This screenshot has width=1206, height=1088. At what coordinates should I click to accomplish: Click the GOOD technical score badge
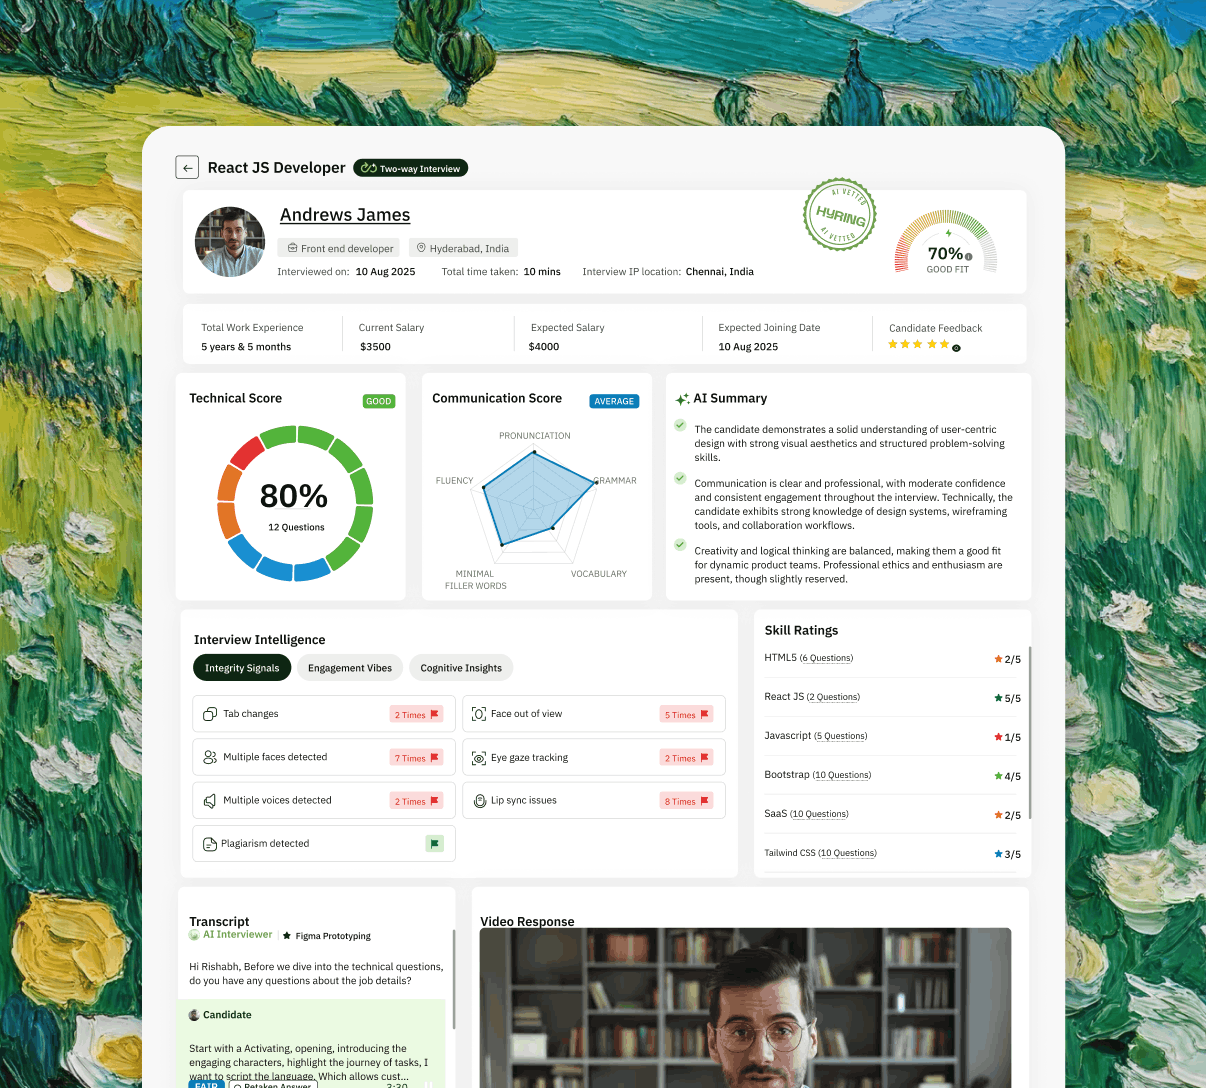tap(379, 401)
